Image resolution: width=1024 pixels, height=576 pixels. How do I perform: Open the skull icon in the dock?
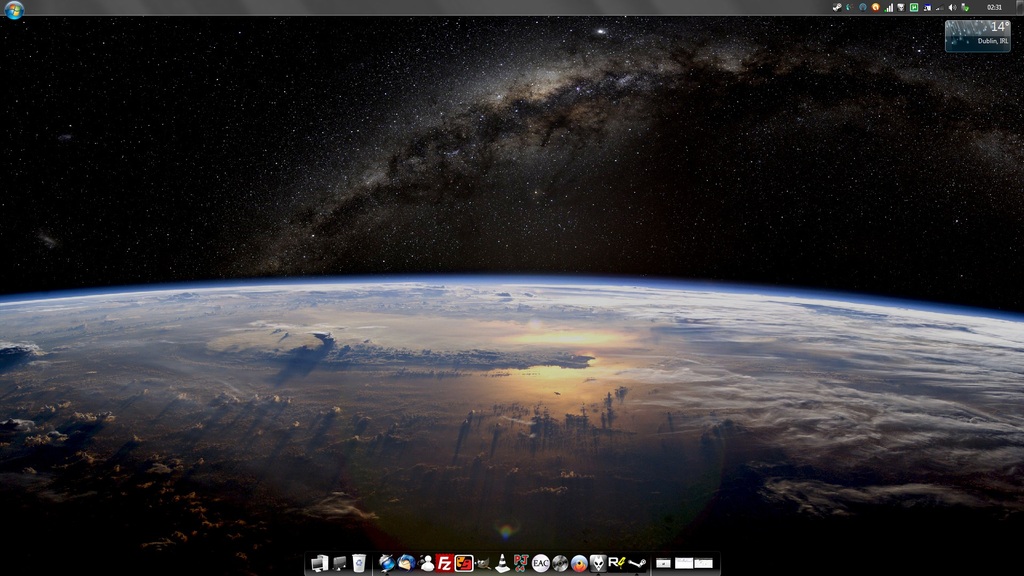pyautogui.click(x=598, y=564)
